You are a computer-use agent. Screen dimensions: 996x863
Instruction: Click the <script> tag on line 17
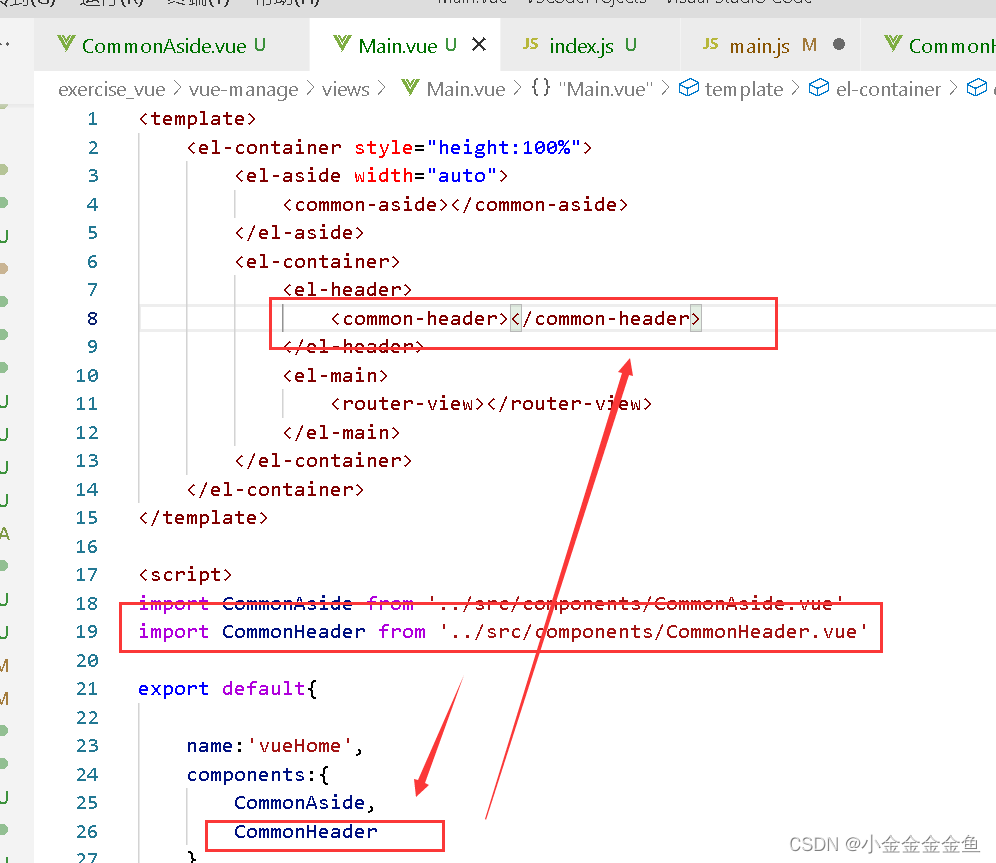coord(185,575)
